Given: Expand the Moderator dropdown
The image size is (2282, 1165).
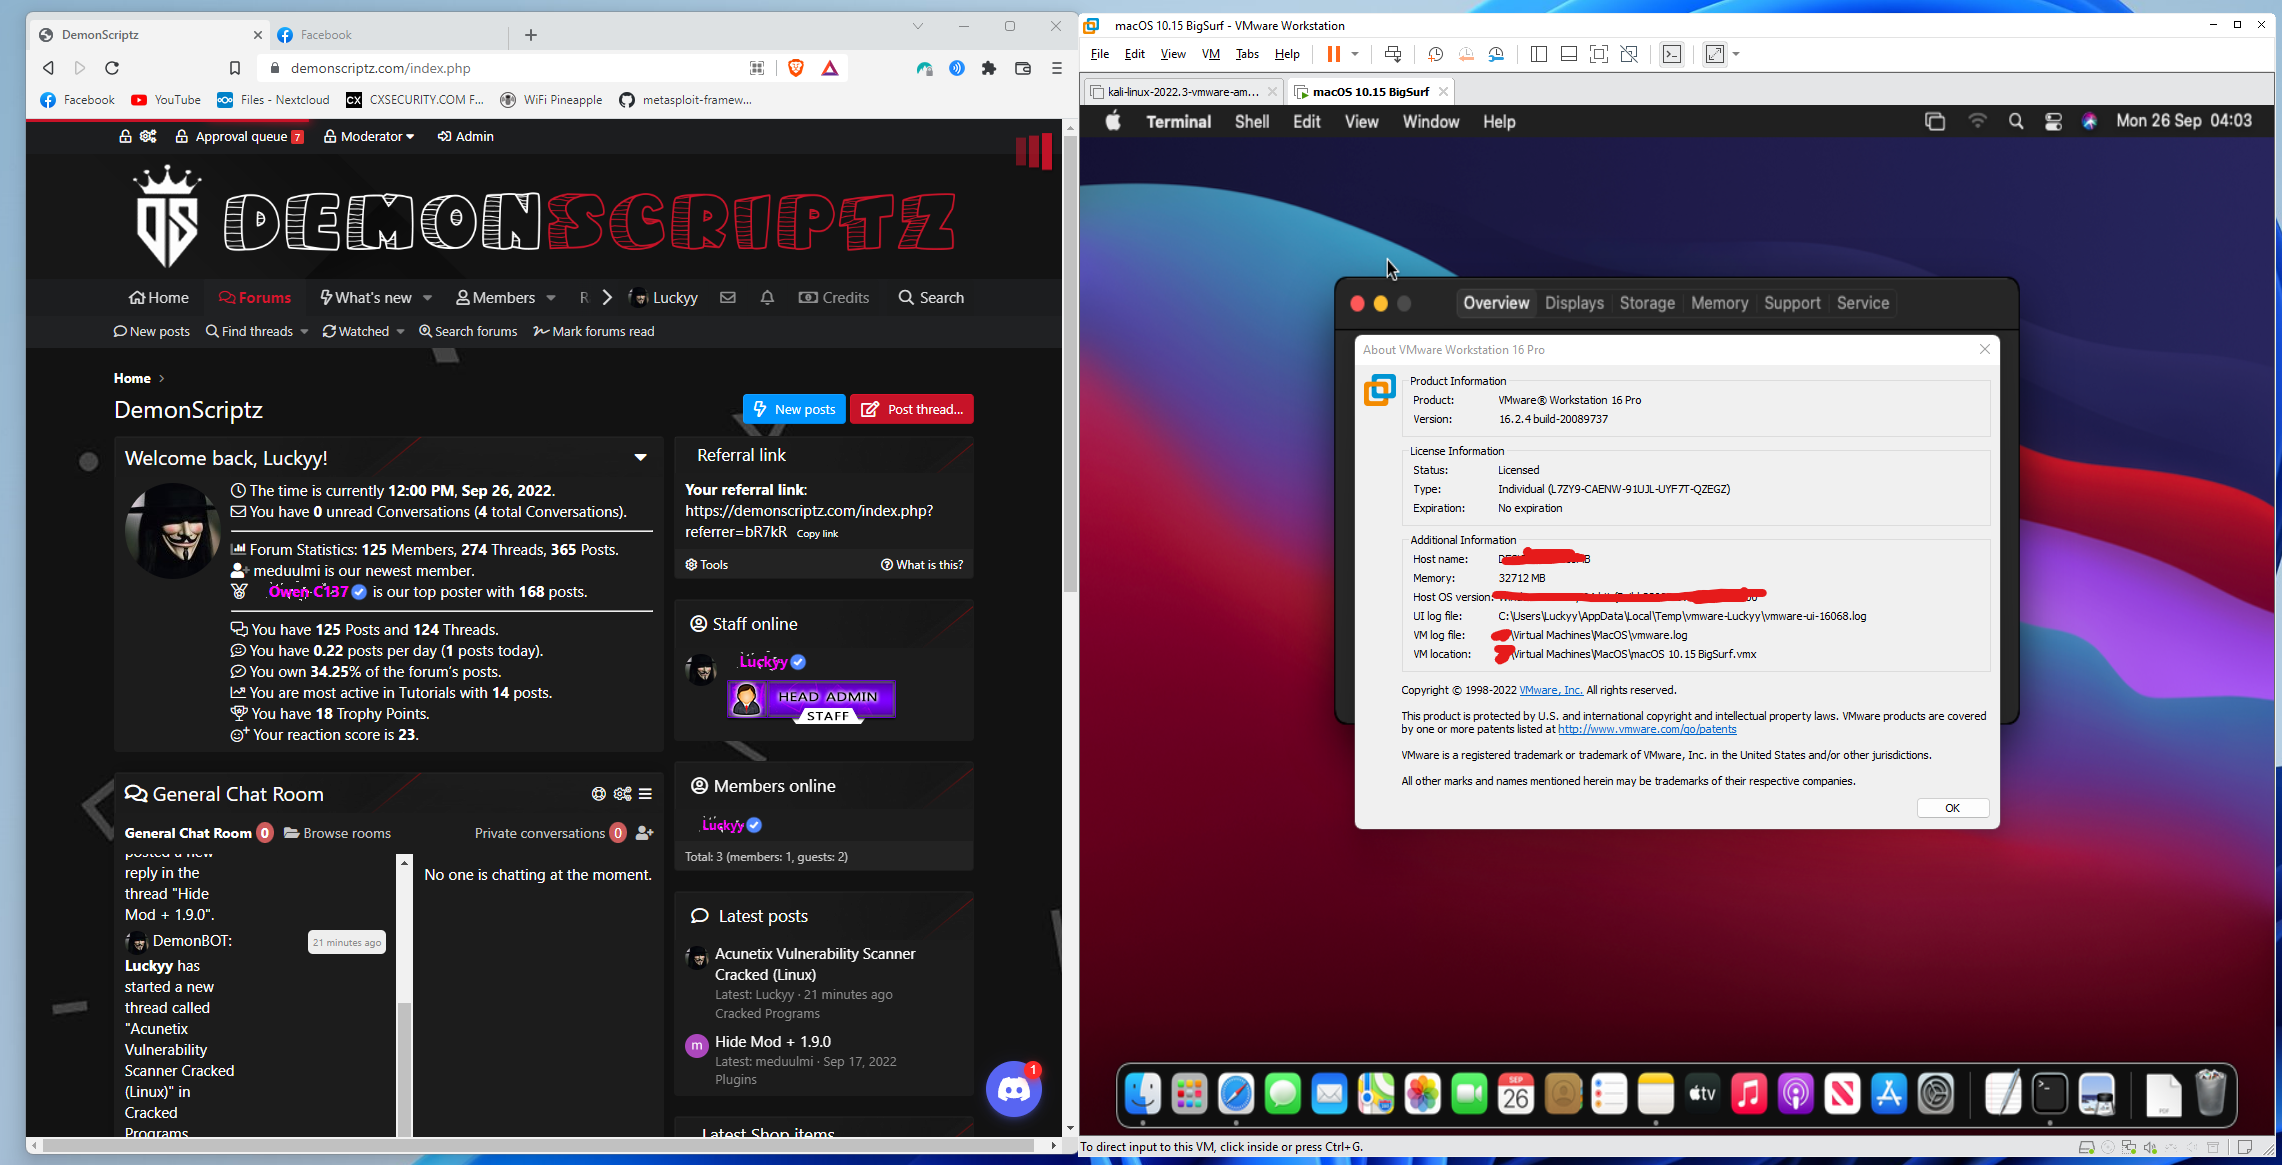Looking at the screenshot, I should [369, 136].
